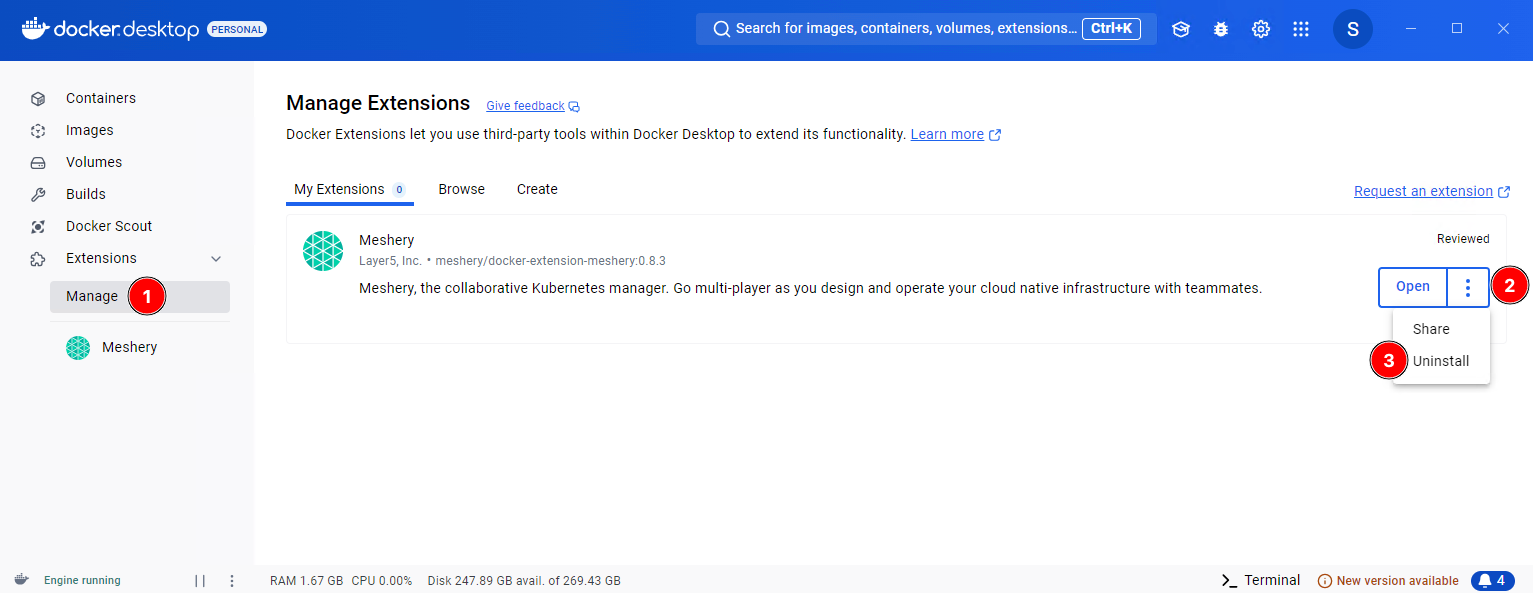Click the engine options three-dot menu
The height and width of the screenshot is (593, 1533).
coord(231,580)
